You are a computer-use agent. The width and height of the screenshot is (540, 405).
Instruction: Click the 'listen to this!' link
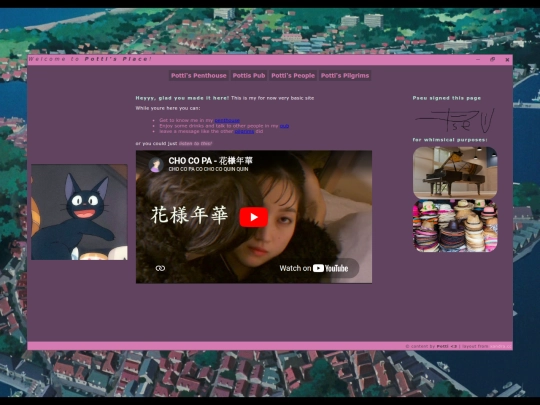click(195, 143)
